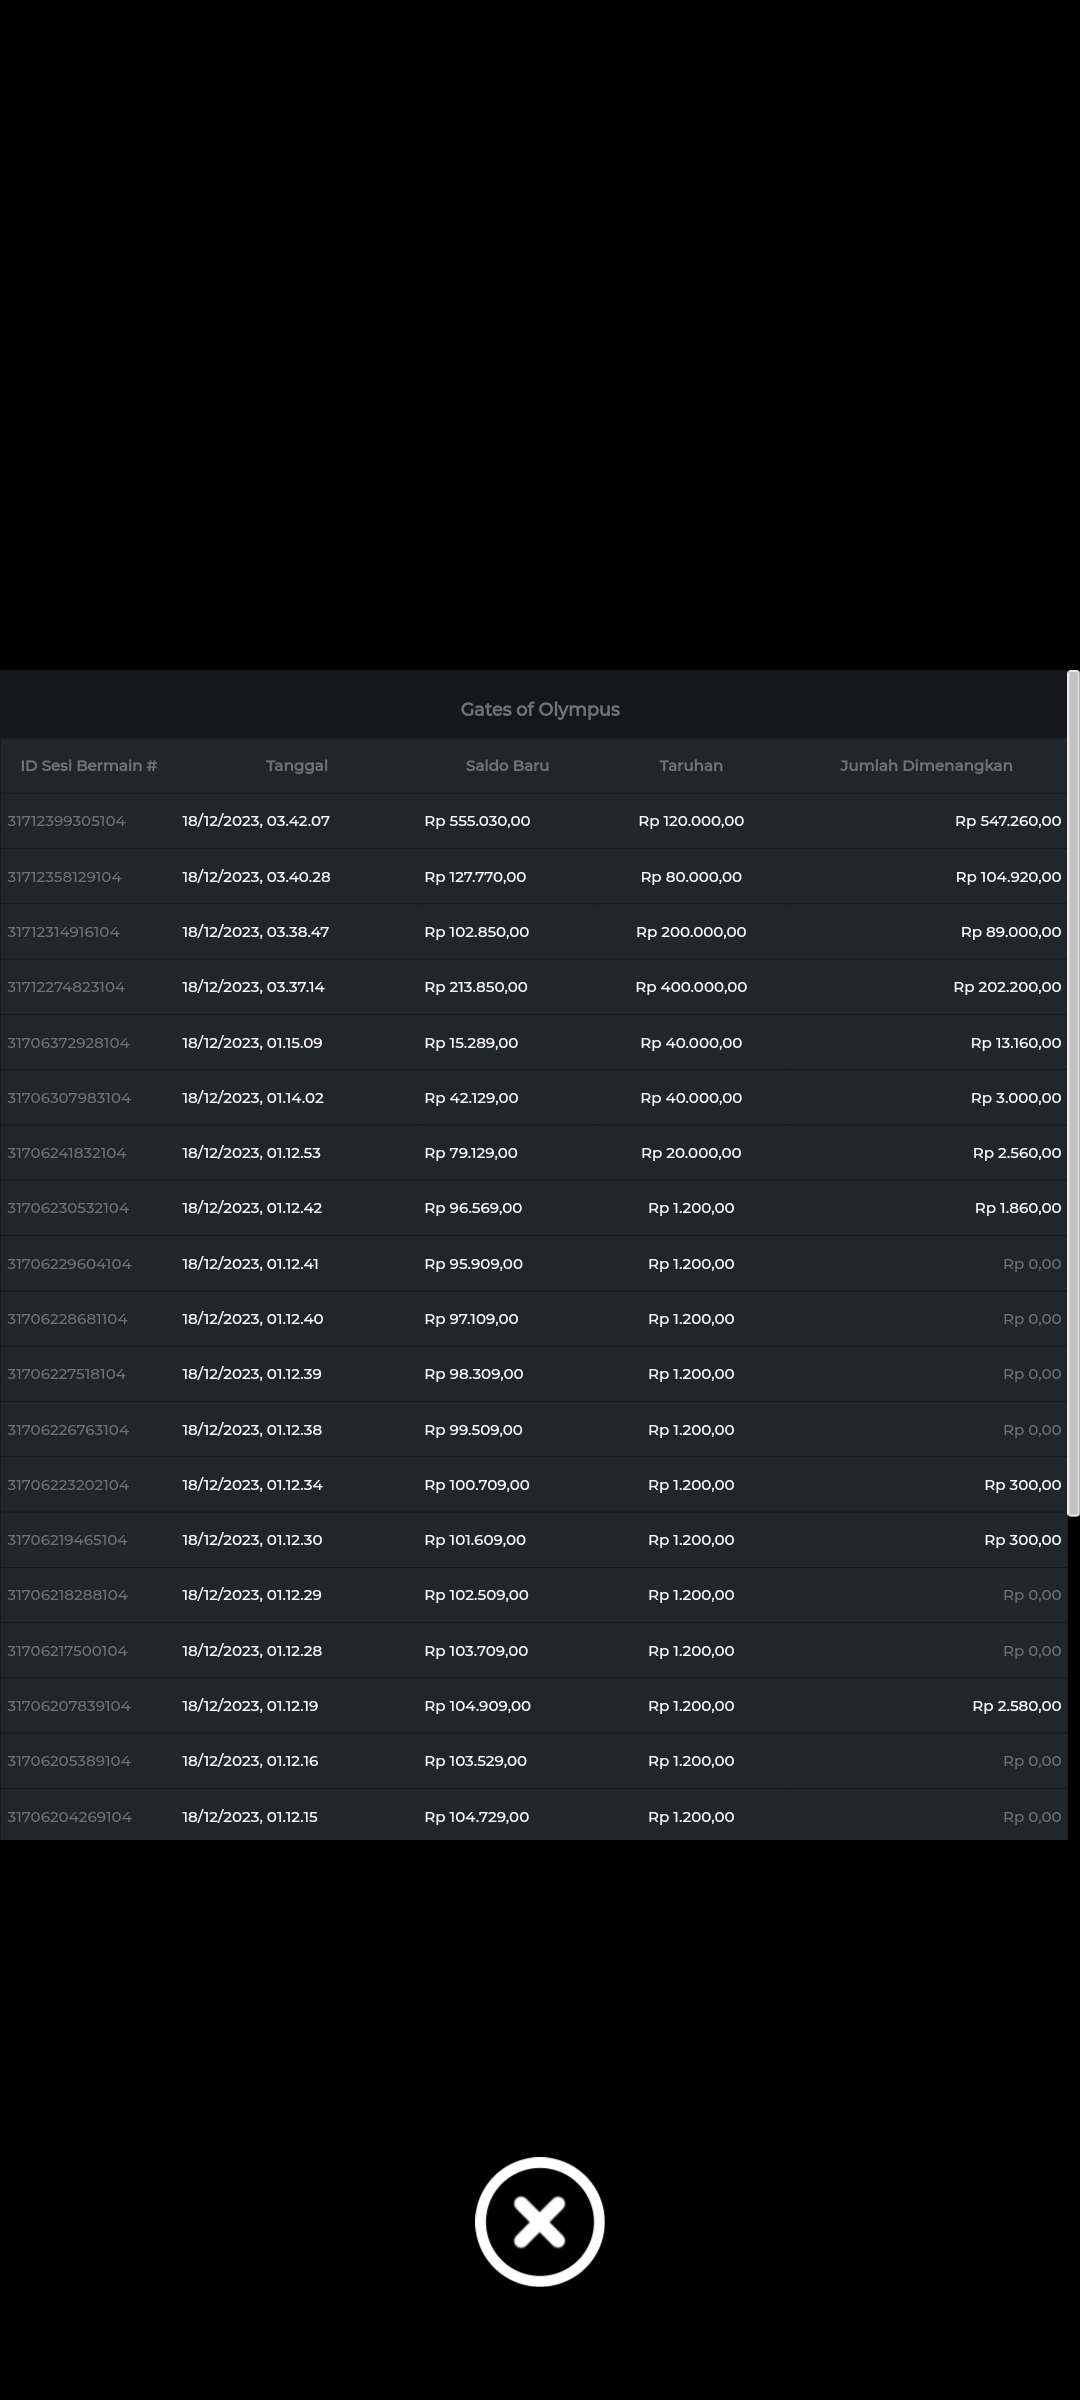Select the Tanggal column header

(x=297, y=765)
